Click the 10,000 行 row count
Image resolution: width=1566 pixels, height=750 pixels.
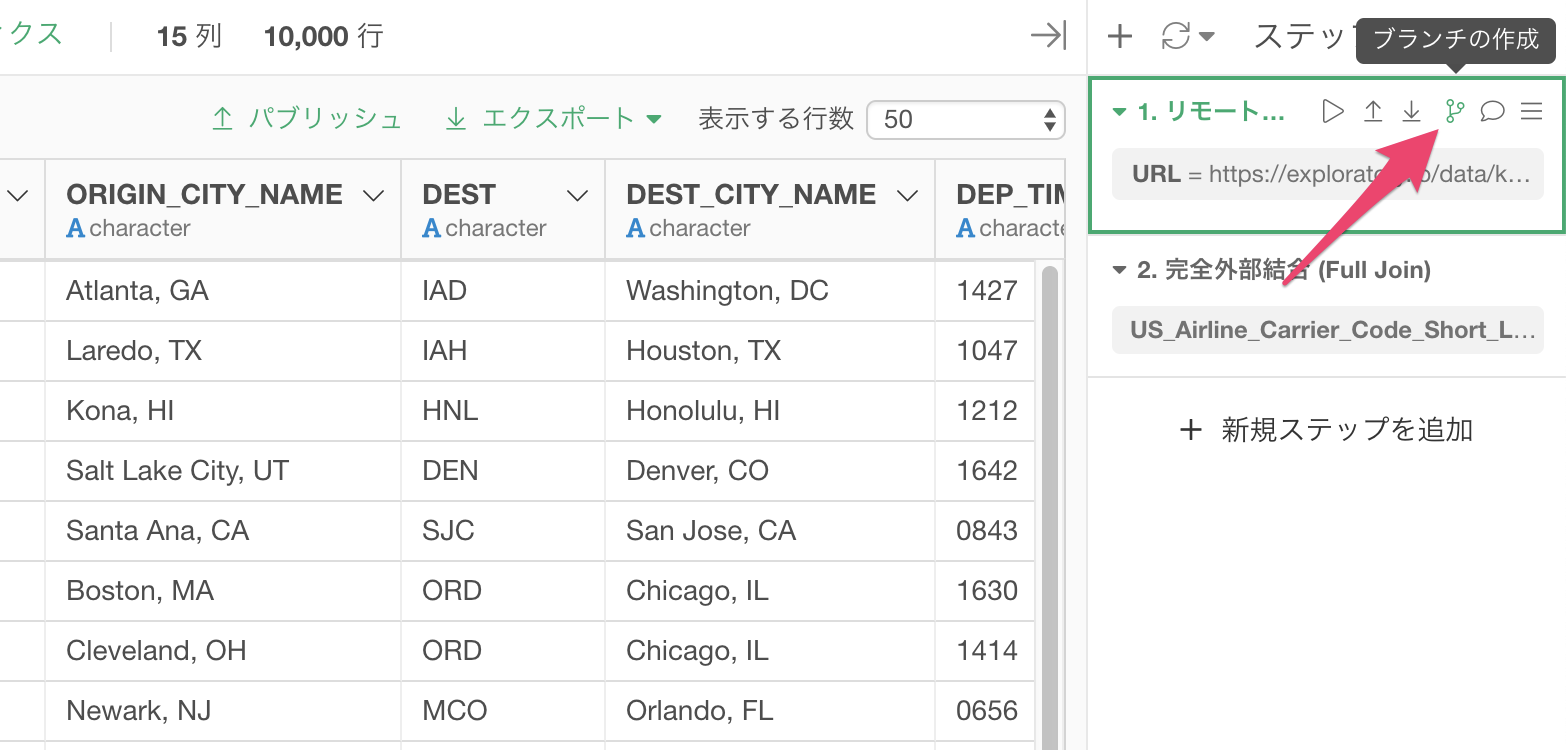pyautogui.click(x=323, y=37)
